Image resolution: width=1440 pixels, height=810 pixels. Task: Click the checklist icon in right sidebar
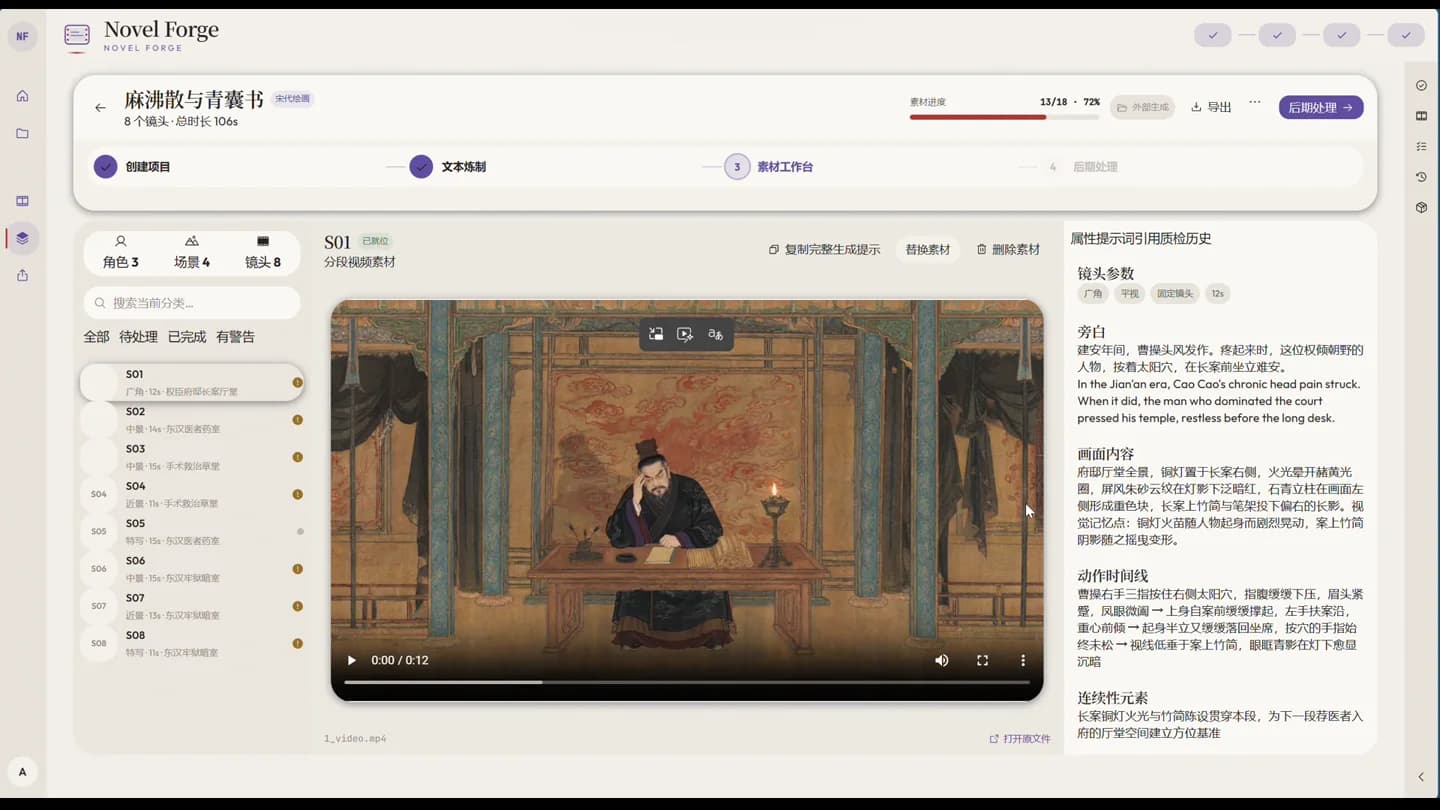(1421, 146)
